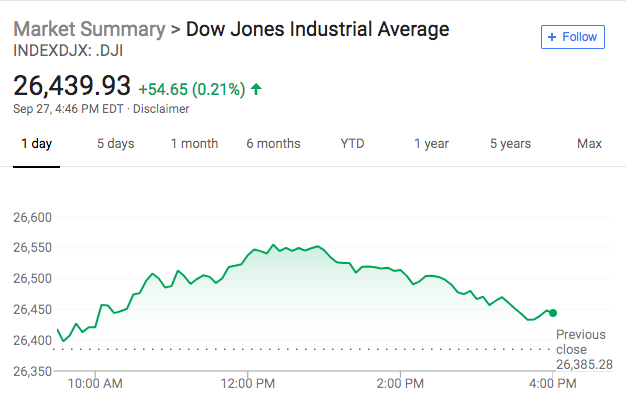Click the 26,439.93 index price
This screenshot has width=626, height=401.
pos(72,87)
